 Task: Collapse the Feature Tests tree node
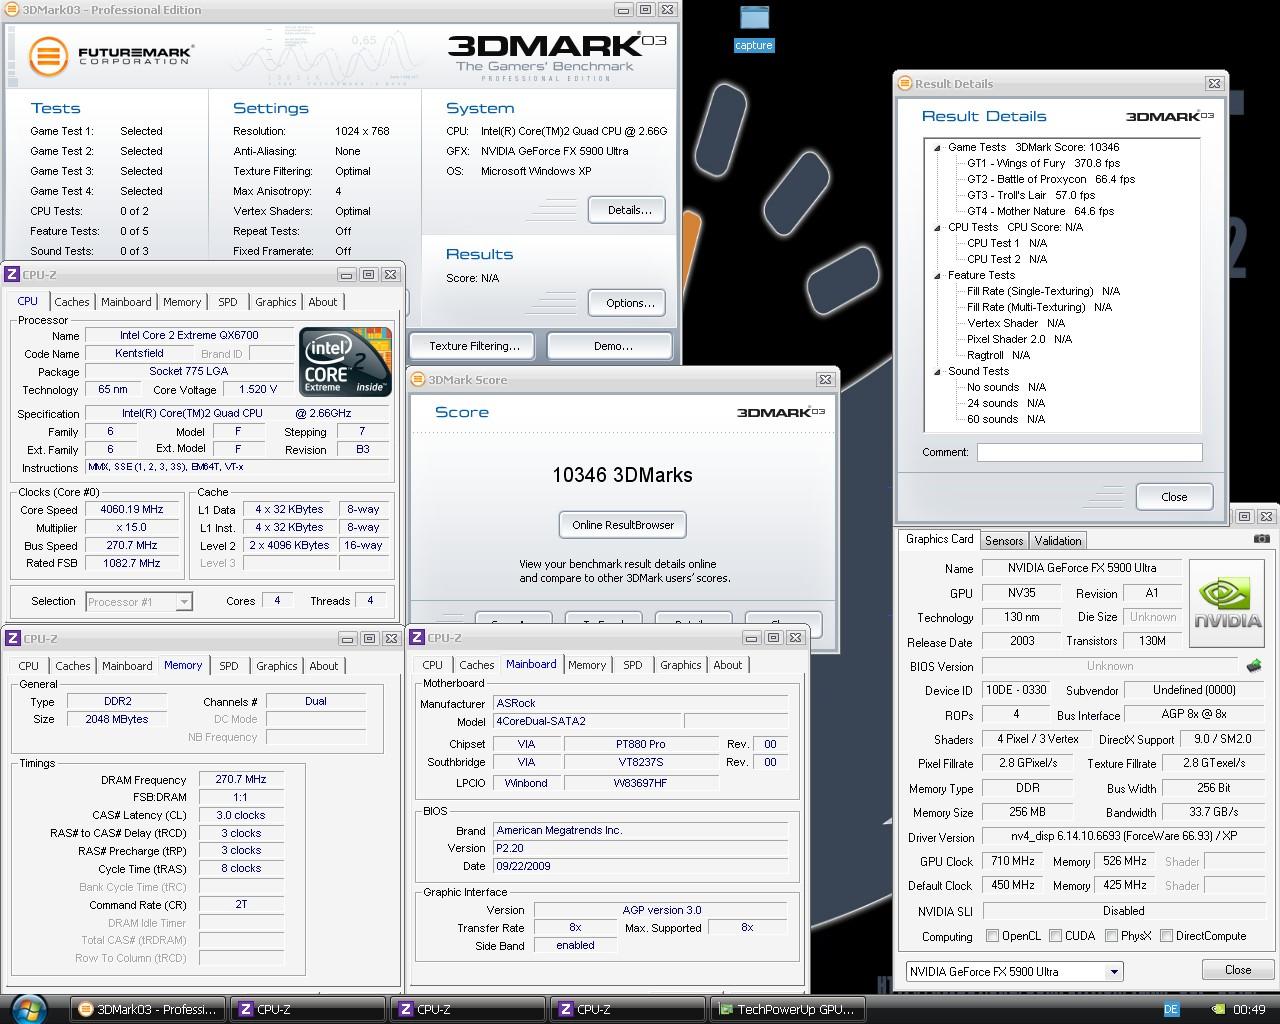(x=938, y=275)
